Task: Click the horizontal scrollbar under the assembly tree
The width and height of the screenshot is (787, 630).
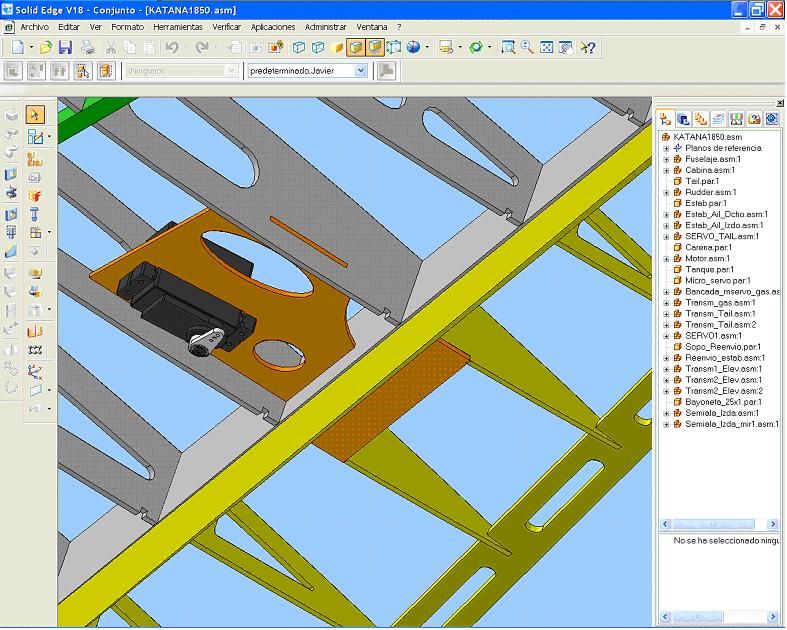Action: tap(716, 524)
